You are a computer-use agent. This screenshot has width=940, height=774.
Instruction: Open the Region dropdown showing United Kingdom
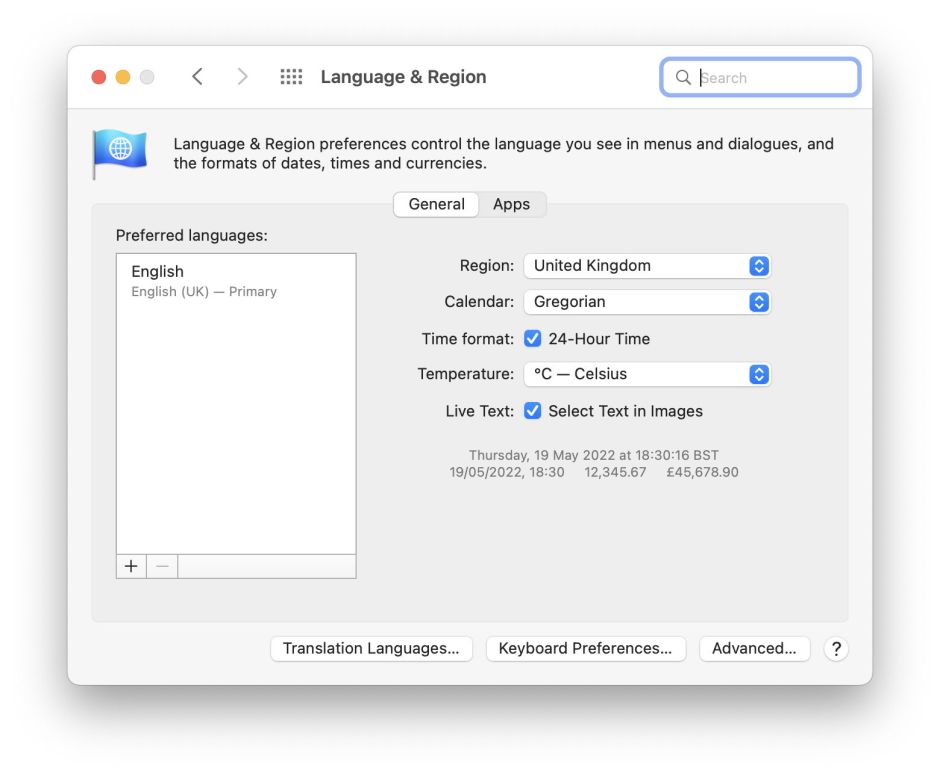pyautogui.click(x=647, y=266)
